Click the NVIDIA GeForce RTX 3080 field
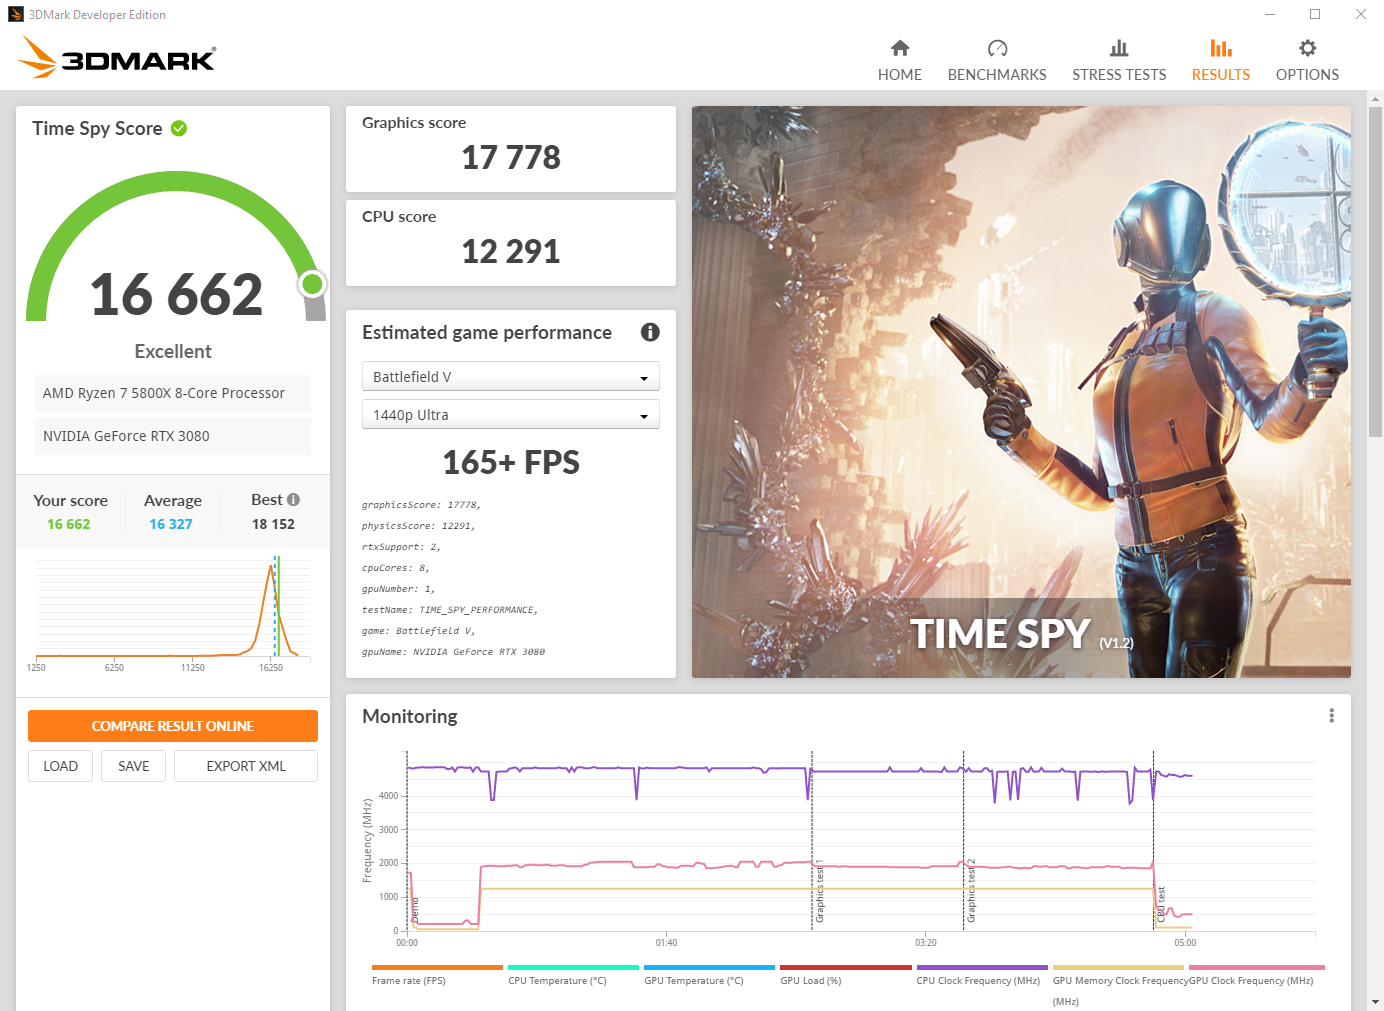 pyautogui.click(x=173, y=436)
